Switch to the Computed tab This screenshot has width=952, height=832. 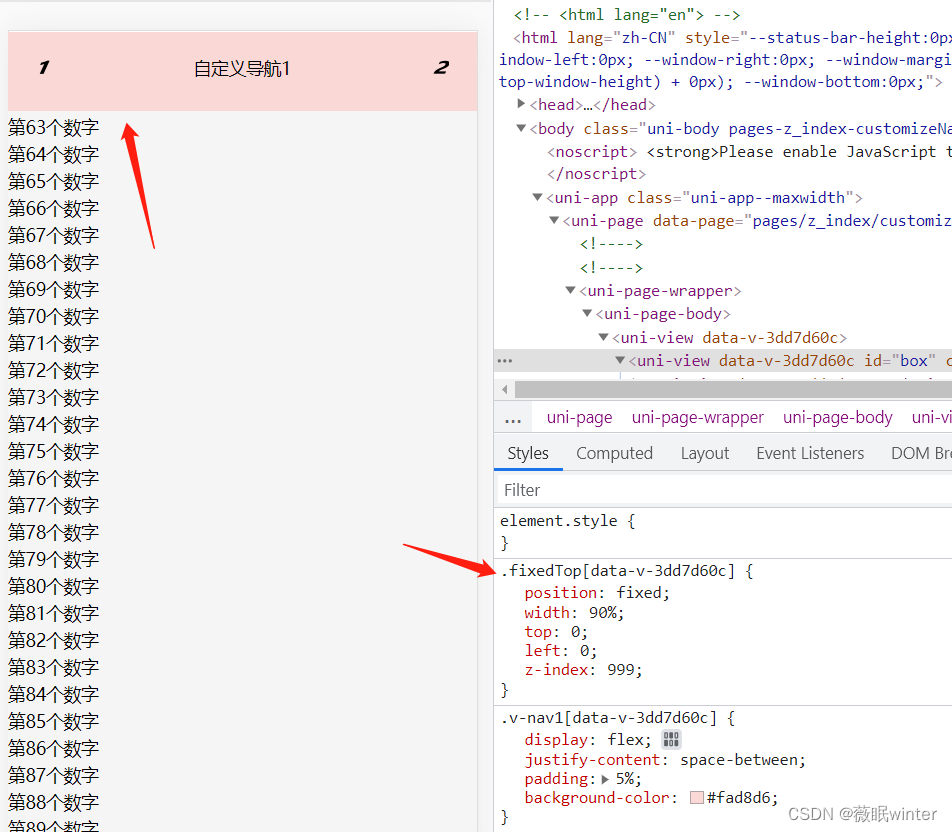614,453
